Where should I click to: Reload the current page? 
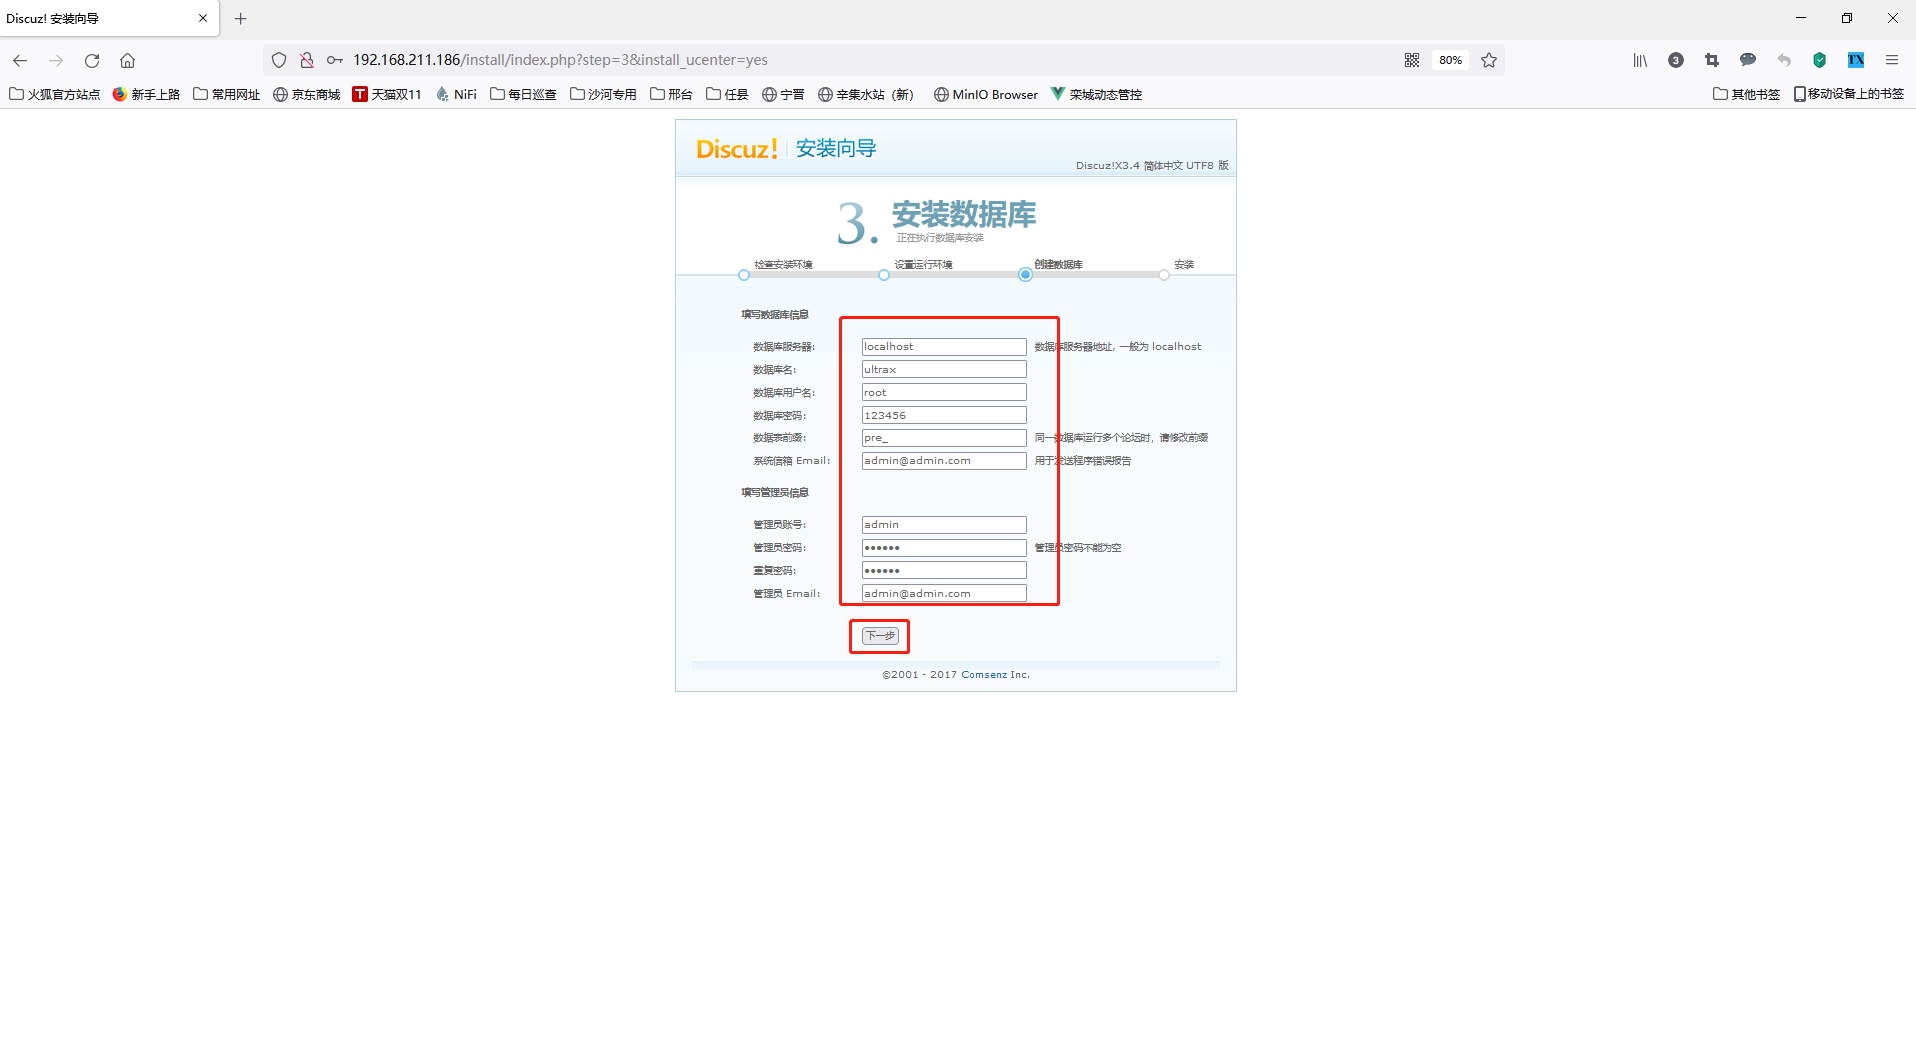tap(92, 60)
